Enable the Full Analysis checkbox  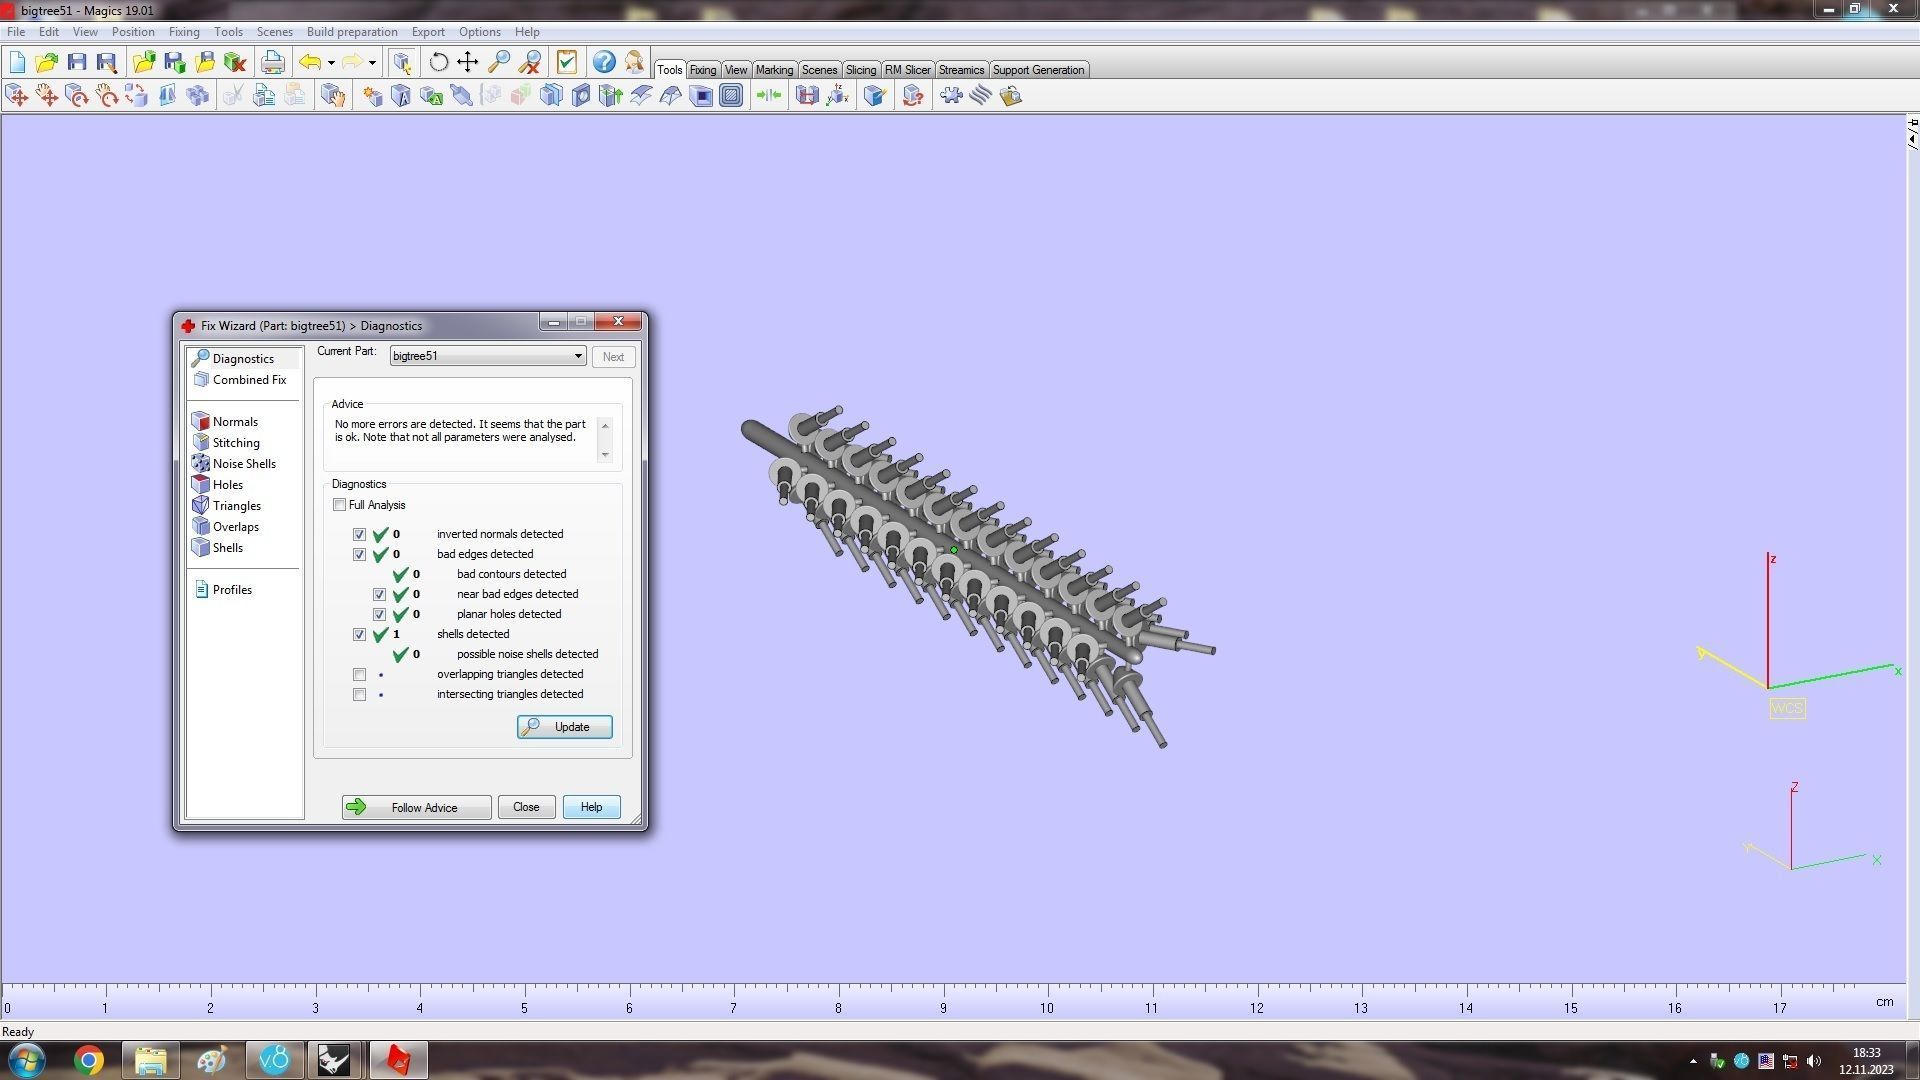(340, 505)
